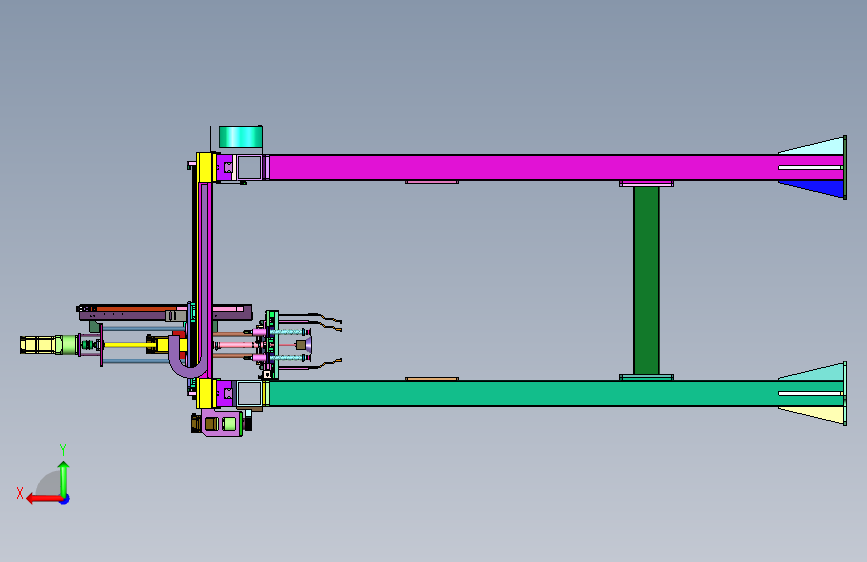
Task: Select the violet gearbox housing at bottom
Action: pyautogui.click(x=221, y=423)
